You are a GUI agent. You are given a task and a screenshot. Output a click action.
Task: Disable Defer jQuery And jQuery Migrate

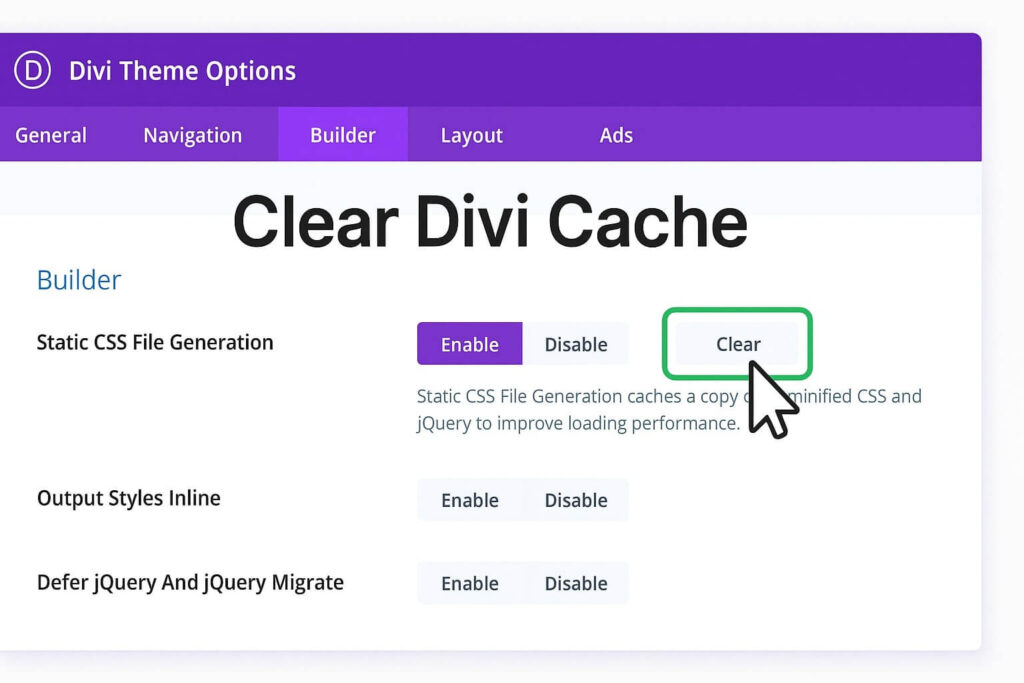click(577, 583)
